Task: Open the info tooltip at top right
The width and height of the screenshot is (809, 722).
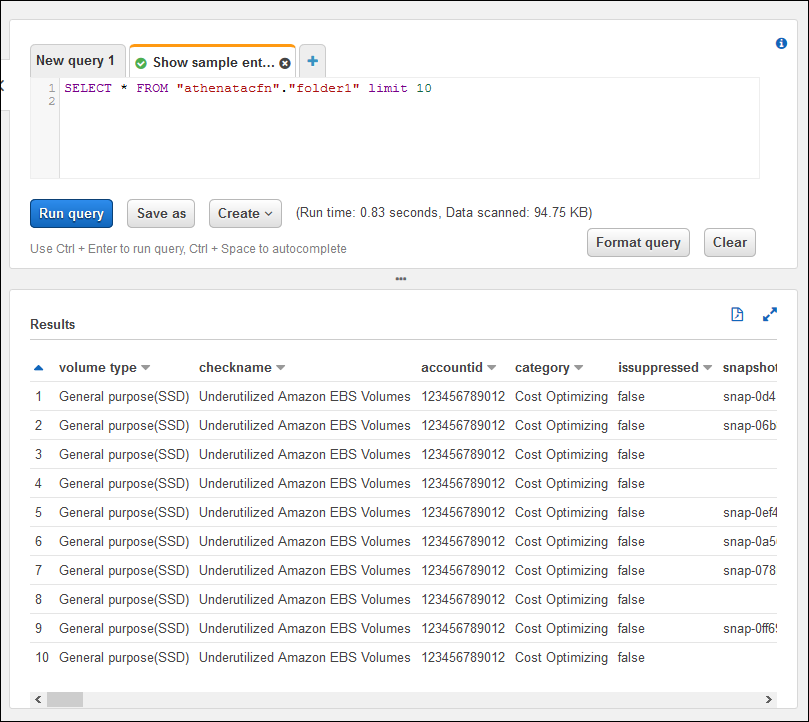Action: 781,43
